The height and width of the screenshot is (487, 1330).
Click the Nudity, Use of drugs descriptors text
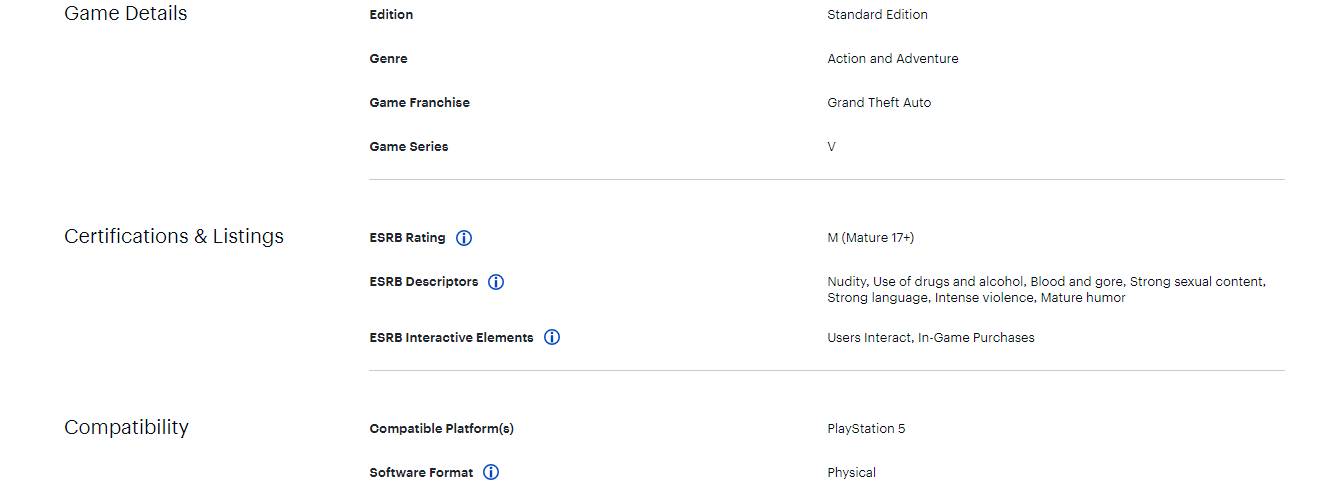click(1046, 290)
